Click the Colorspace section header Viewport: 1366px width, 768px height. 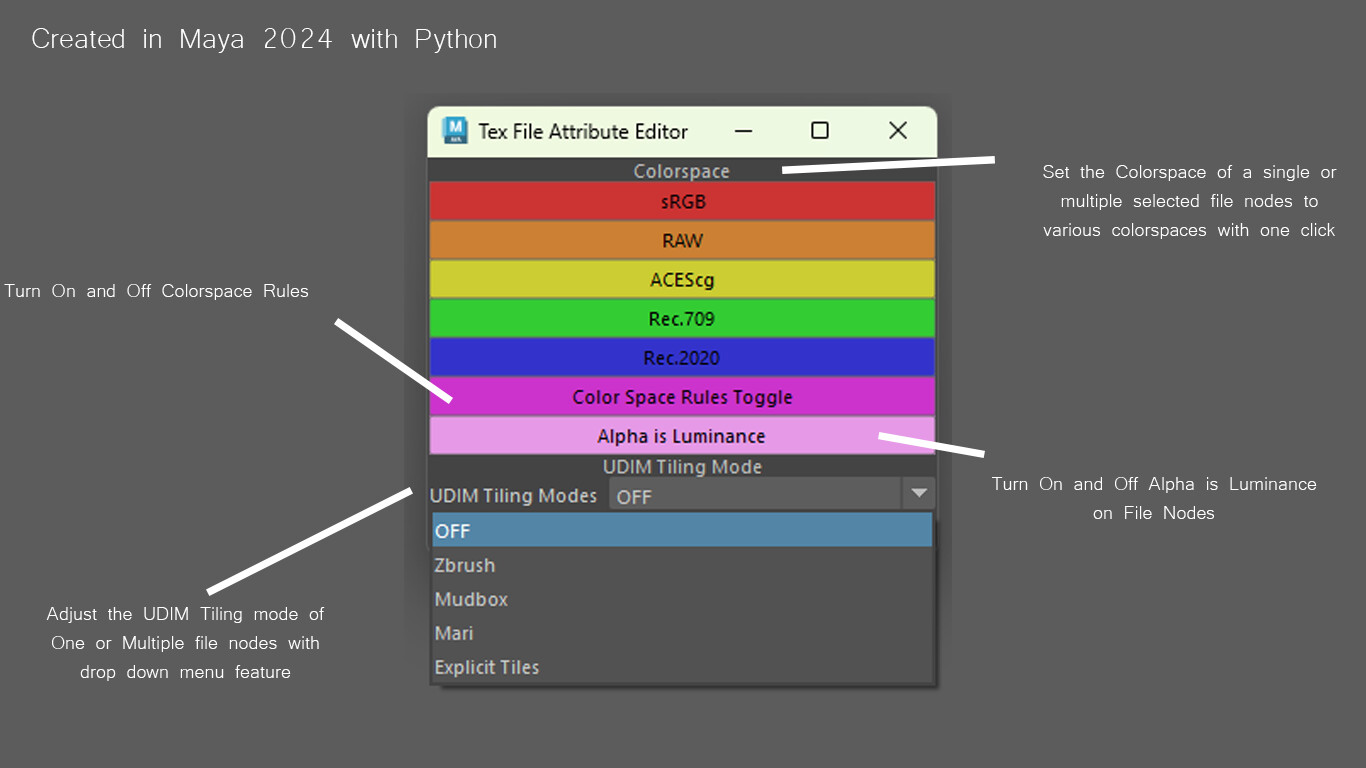point(682,171)
